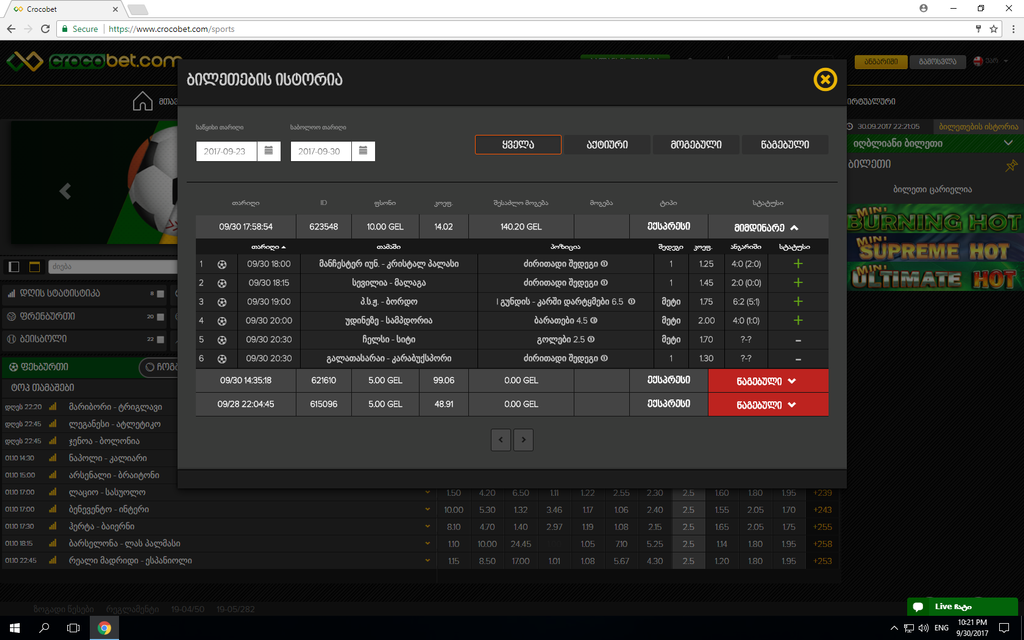
Task: Expand წაგებული status for ticket 615096
Action: pyautogui.click(x=769, y=404)
